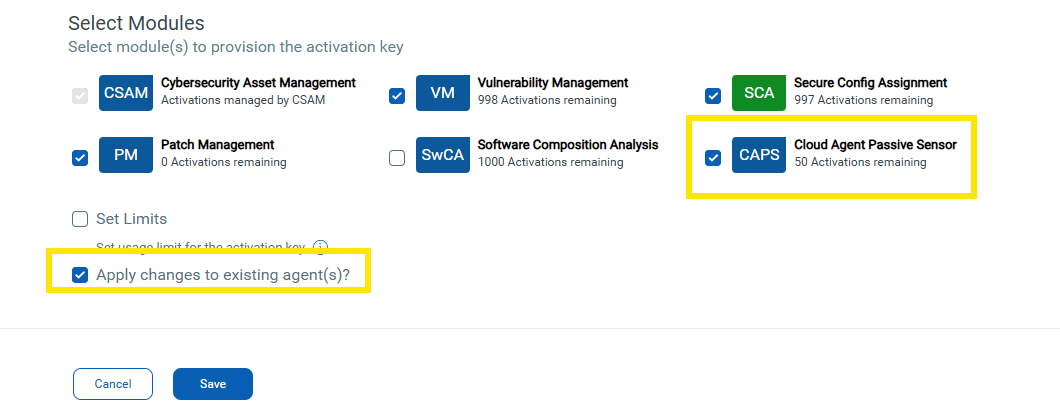Tick the Set Limits checkbox
This screenshot has height=415, width=1060.
click(x=80, y=219)
